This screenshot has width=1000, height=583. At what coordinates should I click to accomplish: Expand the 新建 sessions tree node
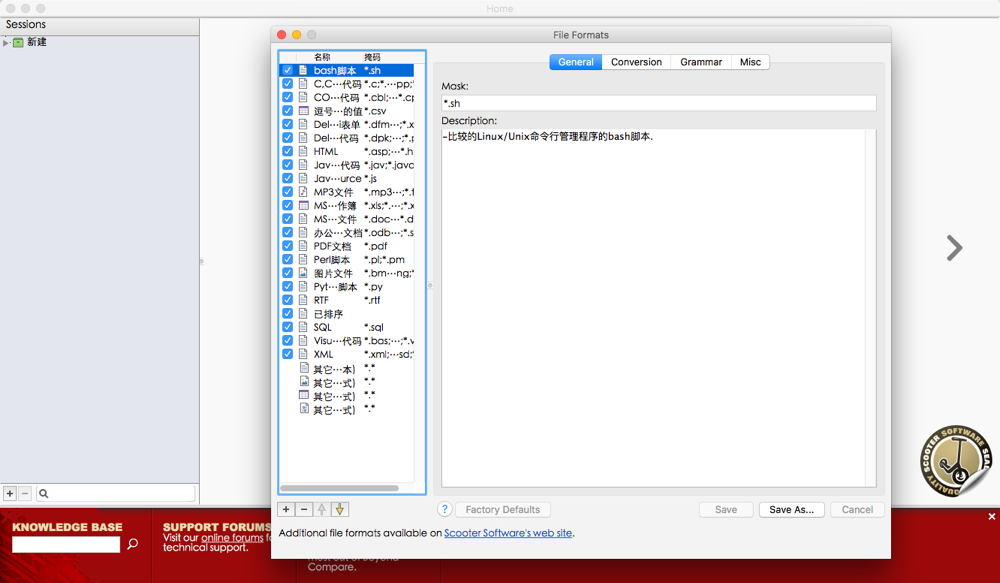[x=6, y=43]
